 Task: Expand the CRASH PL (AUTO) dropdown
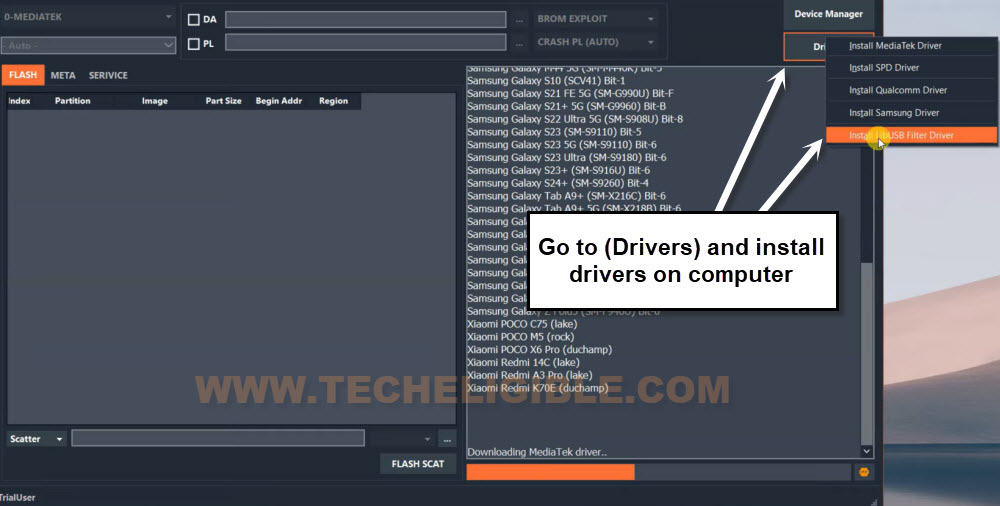point(596,42)
